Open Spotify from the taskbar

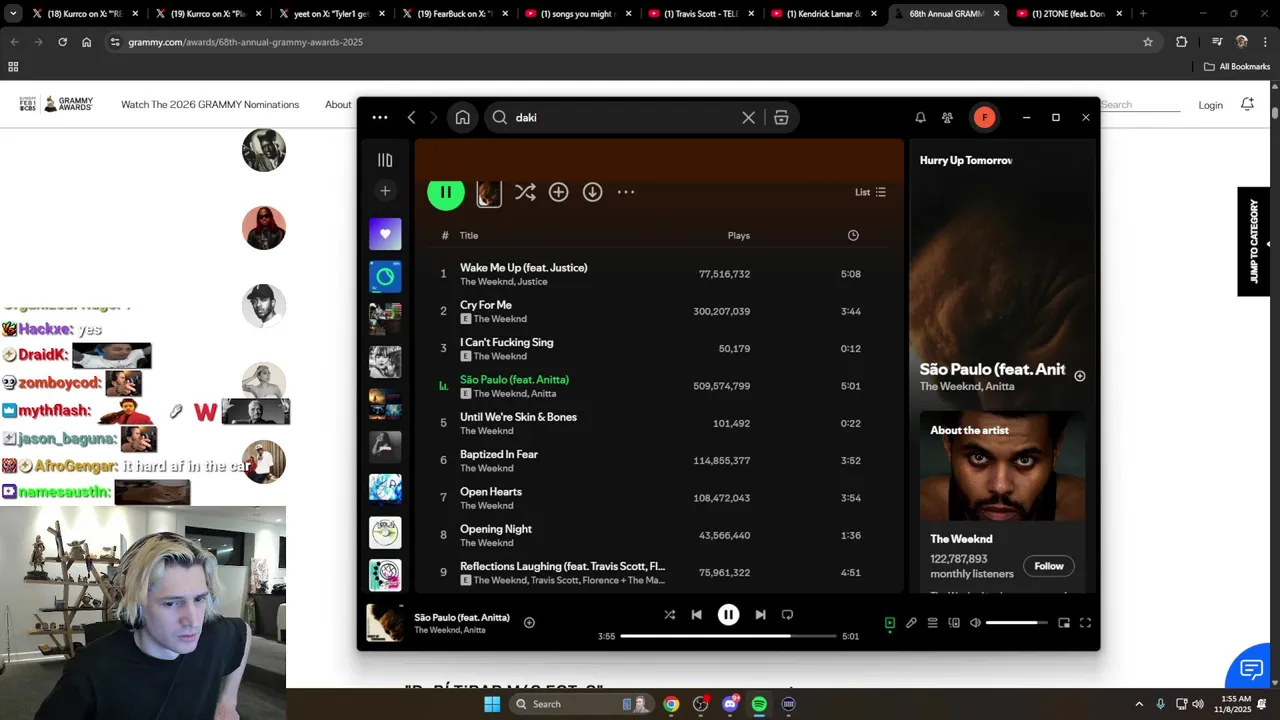pos(759,704)
